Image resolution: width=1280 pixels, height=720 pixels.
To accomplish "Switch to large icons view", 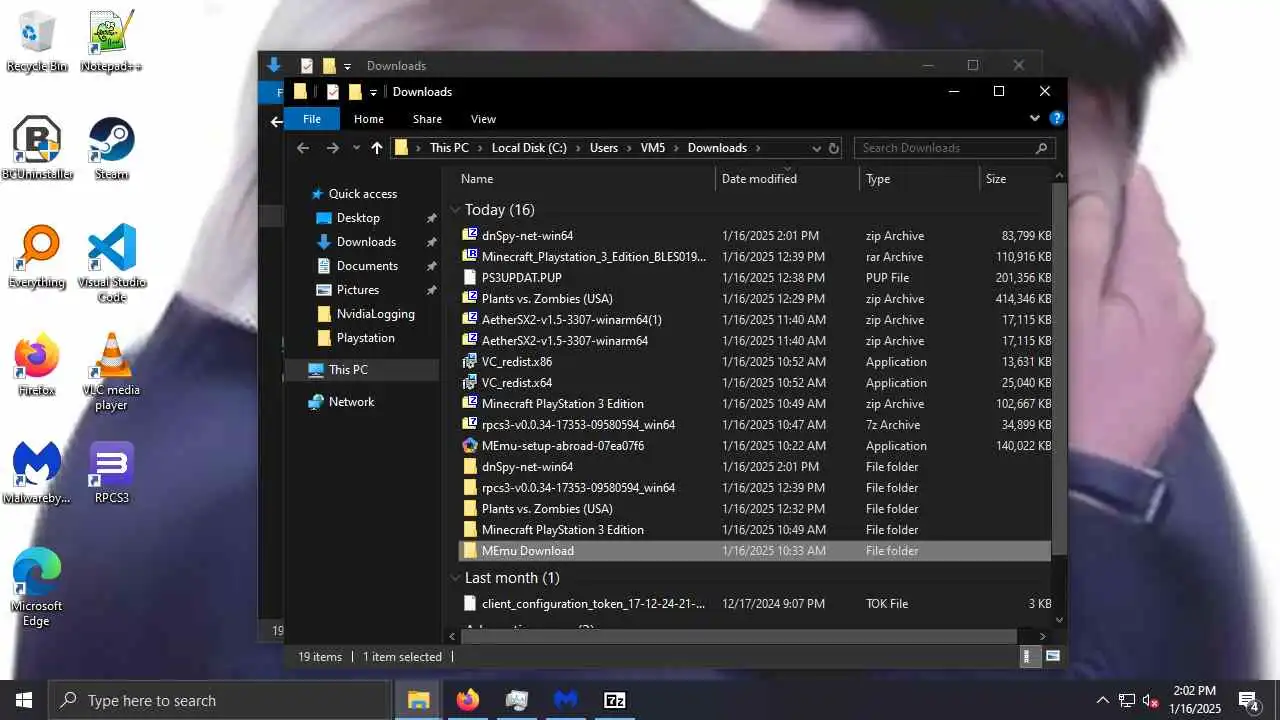I will [1052, 657].
